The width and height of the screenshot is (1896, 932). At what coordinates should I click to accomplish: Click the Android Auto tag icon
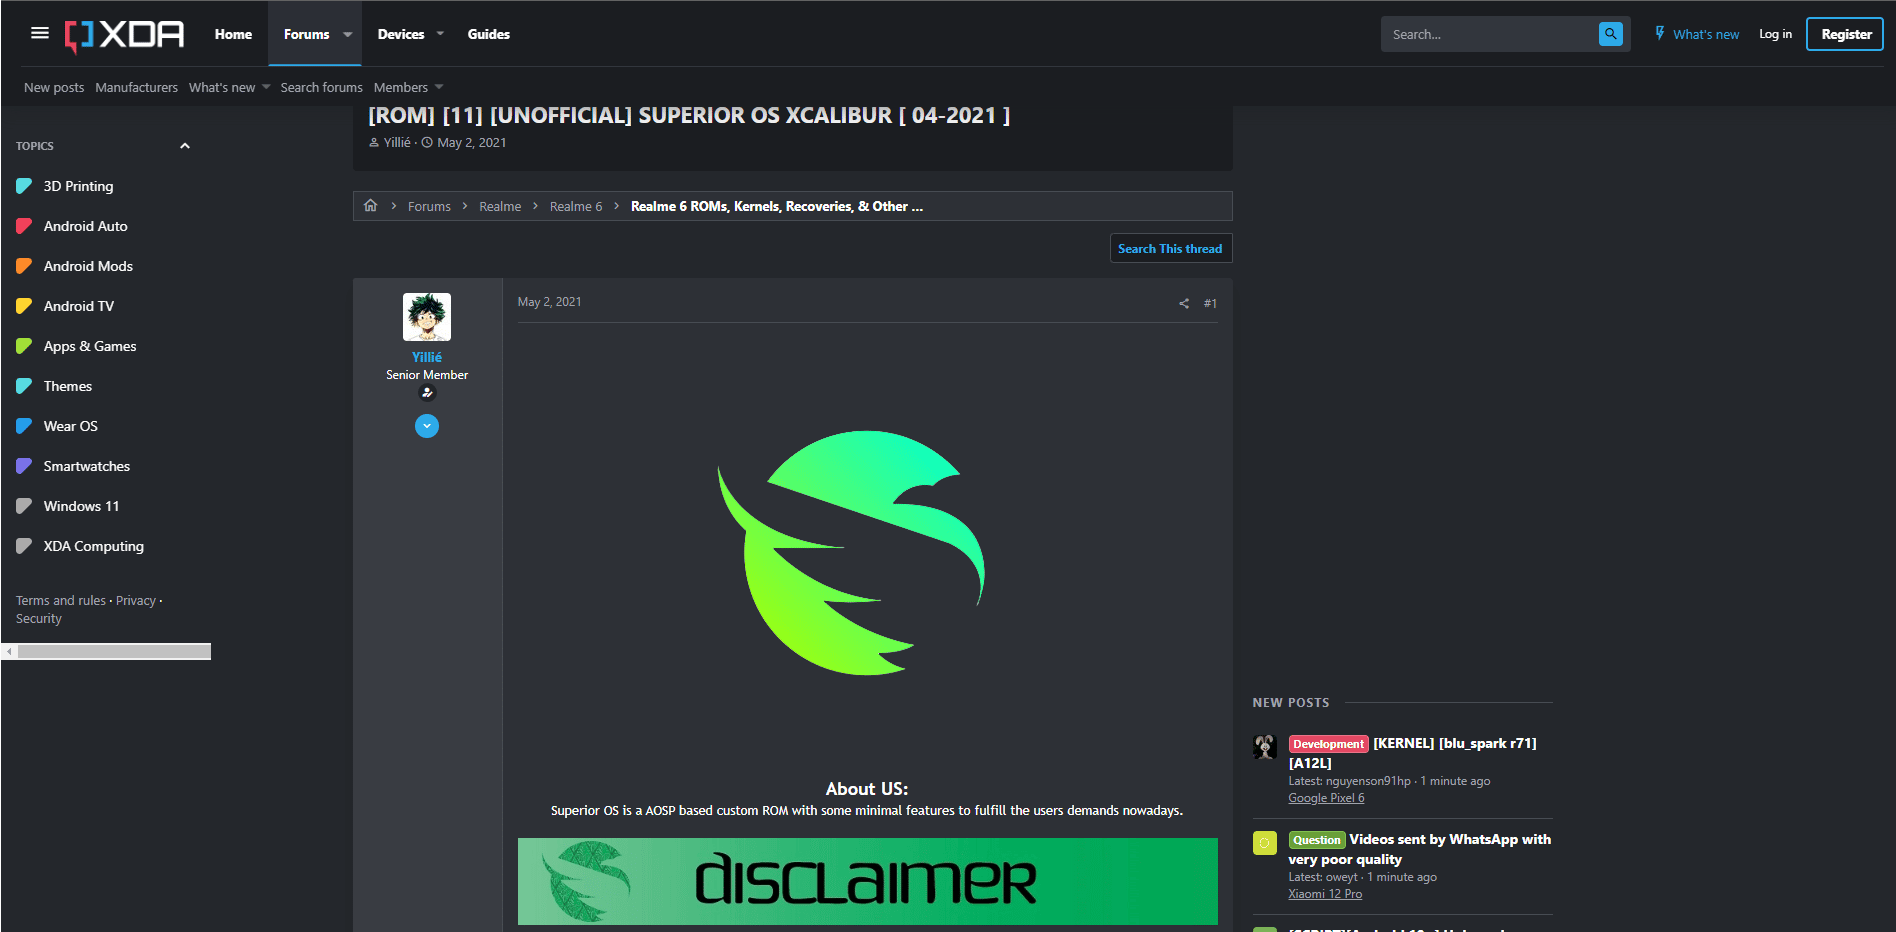[x=24, y=226]
